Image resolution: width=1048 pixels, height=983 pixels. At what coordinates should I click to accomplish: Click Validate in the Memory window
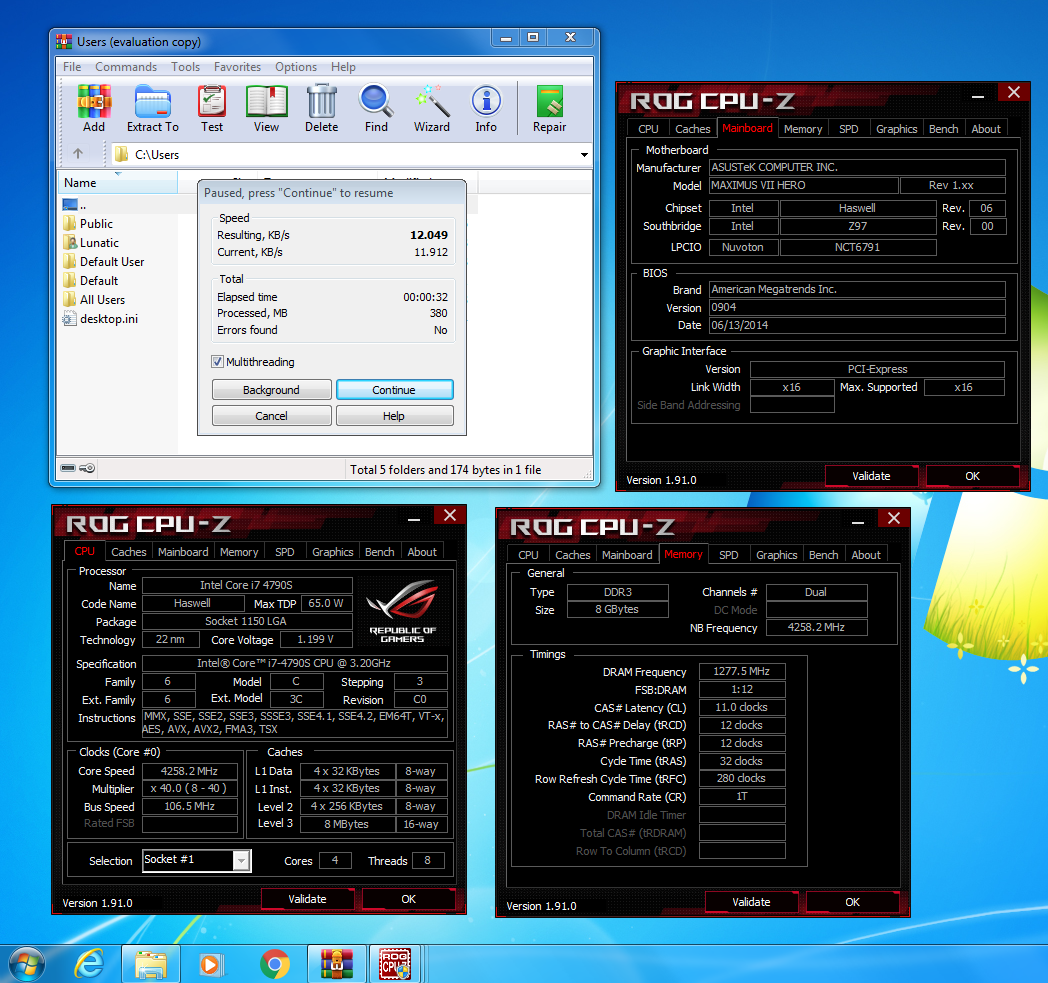pyautogui.click(x=751, y=901)
